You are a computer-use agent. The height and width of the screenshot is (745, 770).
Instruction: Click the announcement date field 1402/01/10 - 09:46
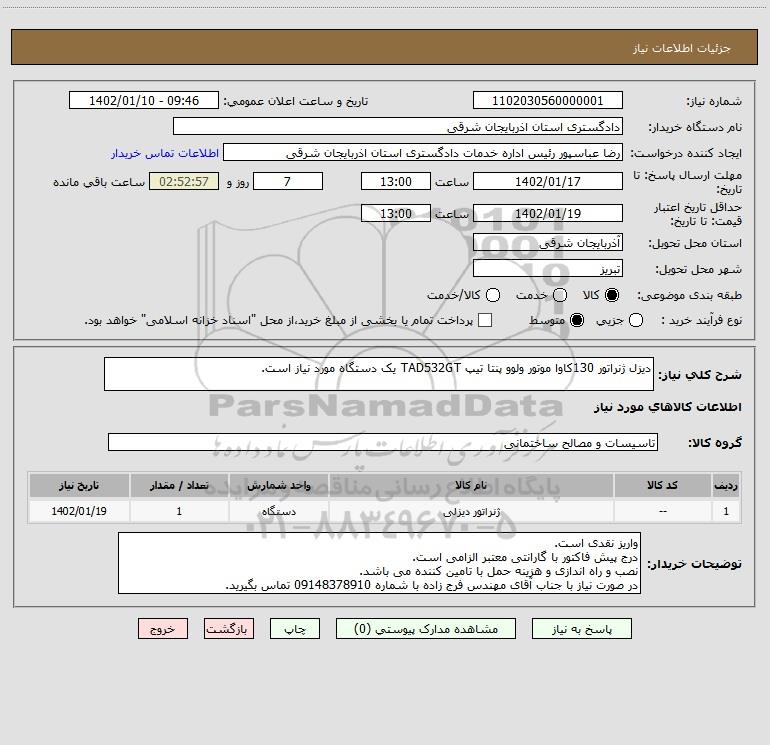[x=144, y=101]
